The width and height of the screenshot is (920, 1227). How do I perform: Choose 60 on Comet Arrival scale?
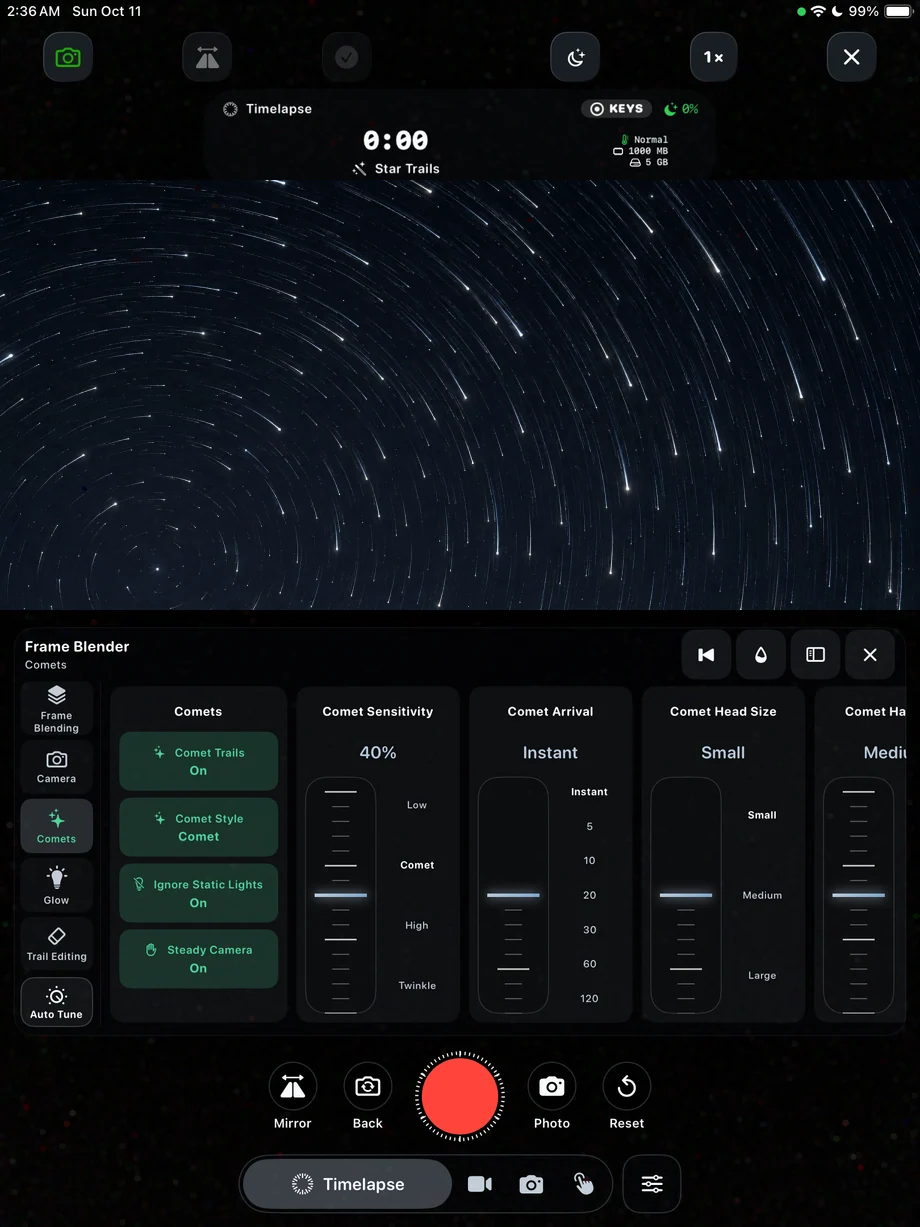pos(589,964)
